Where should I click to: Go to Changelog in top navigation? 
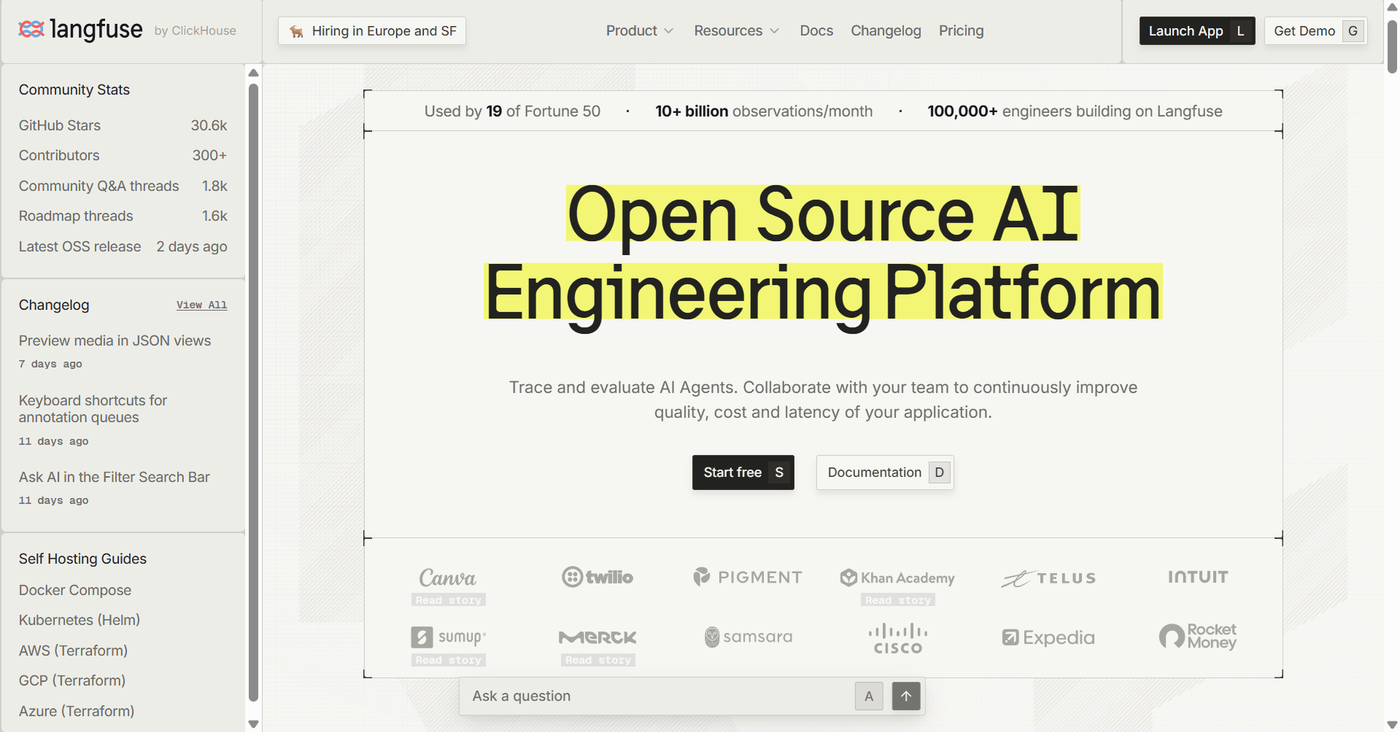point(886,31)
